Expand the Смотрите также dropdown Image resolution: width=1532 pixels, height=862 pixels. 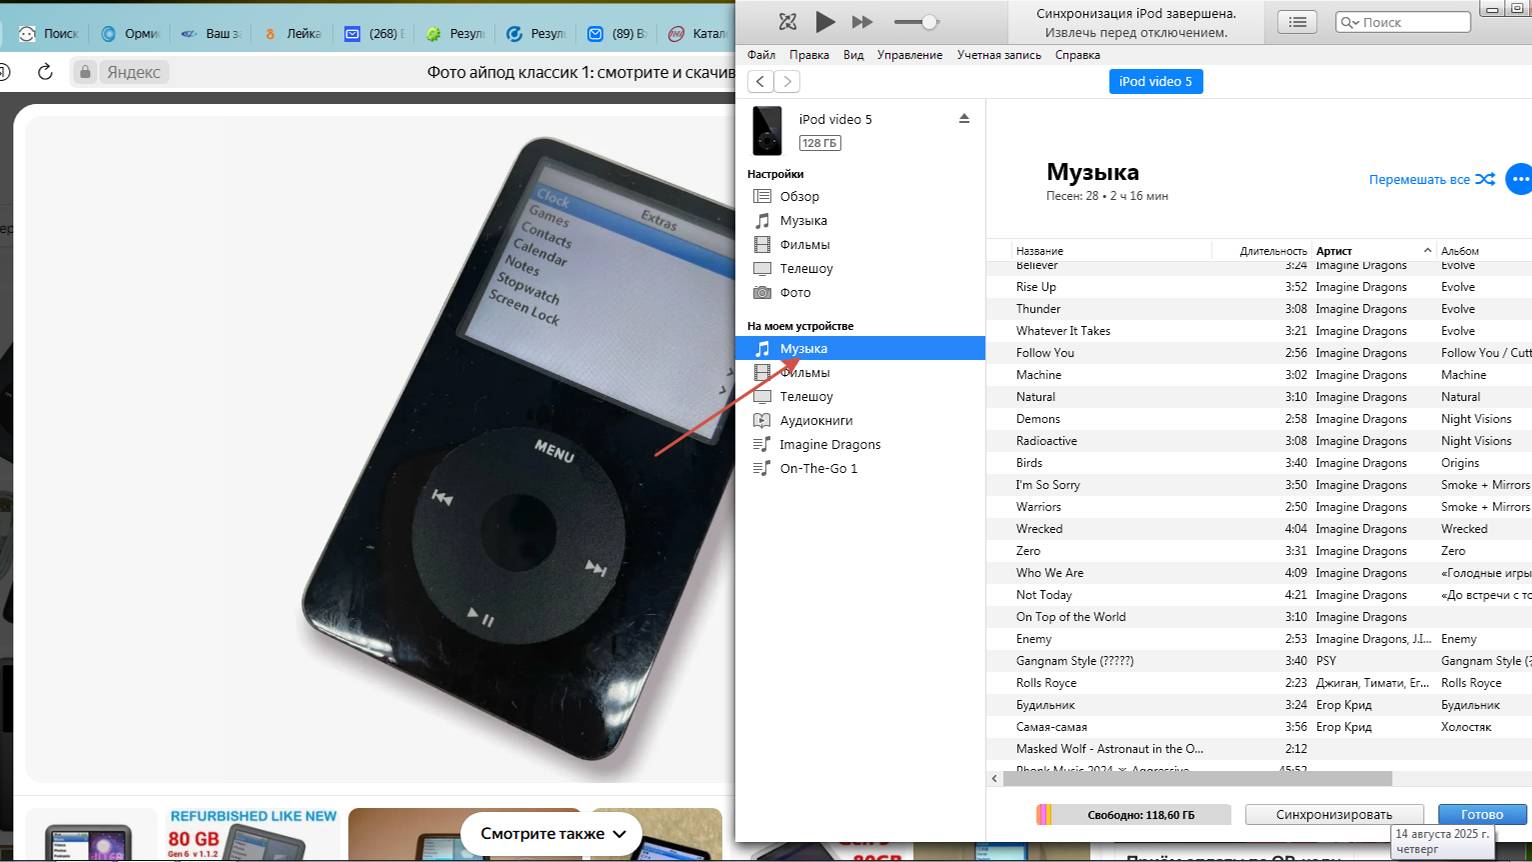tap(552, 833)
